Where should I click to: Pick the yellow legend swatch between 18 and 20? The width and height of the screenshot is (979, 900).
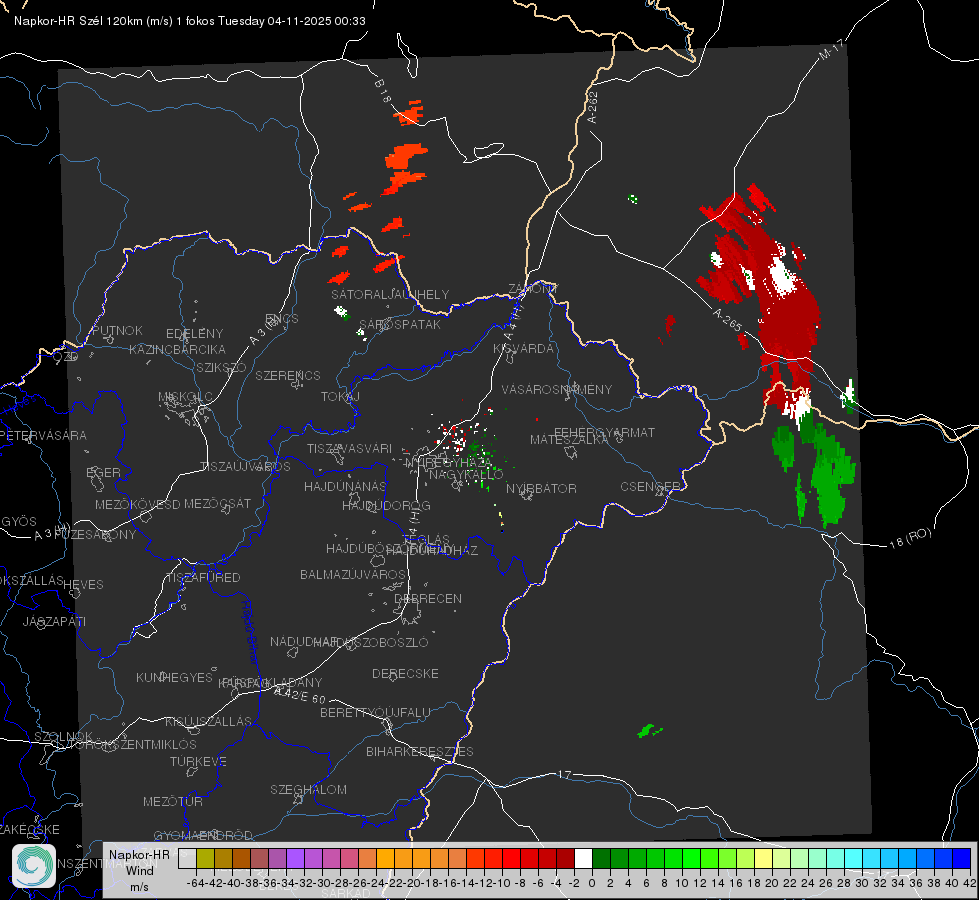tap(764, 859)
